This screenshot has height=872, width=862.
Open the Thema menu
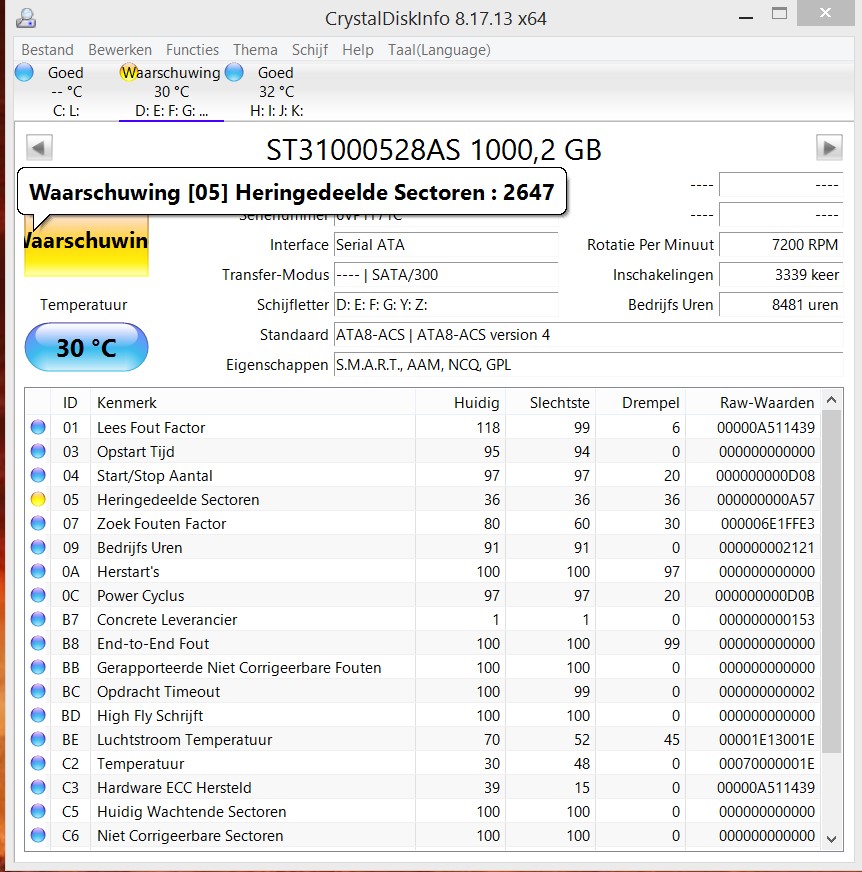[255, 50]
